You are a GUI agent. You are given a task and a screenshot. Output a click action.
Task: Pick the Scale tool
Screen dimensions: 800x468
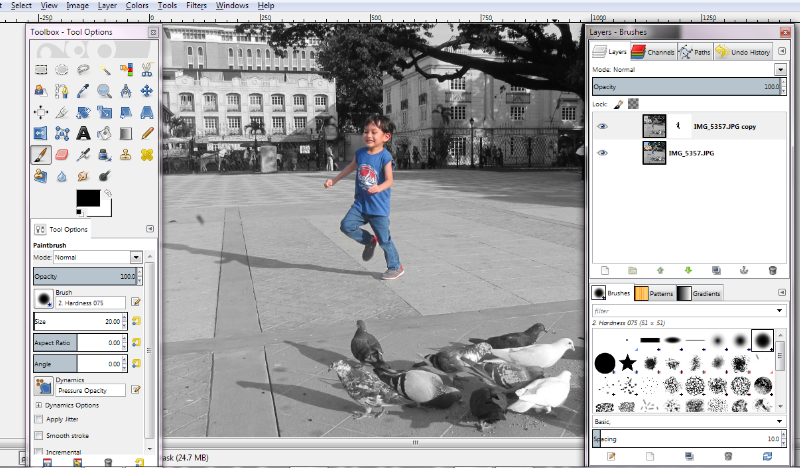pyautogui.click(x=105, y=112)
